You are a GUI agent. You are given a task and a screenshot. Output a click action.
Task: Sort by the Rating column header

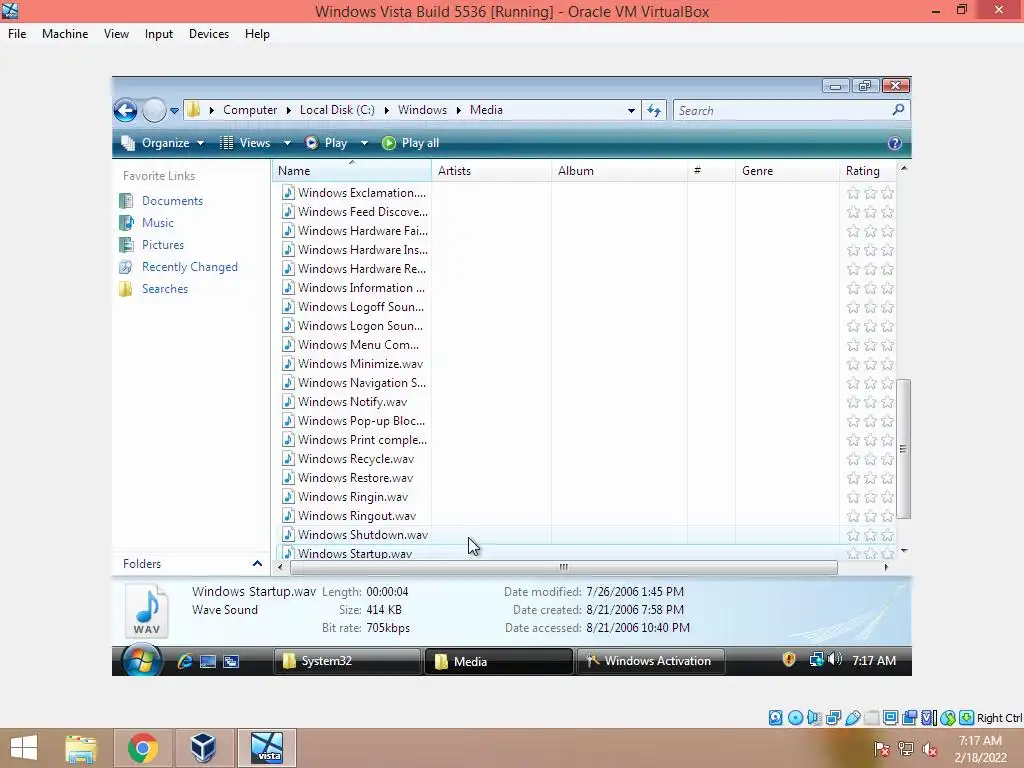click(x=867, y=170)
